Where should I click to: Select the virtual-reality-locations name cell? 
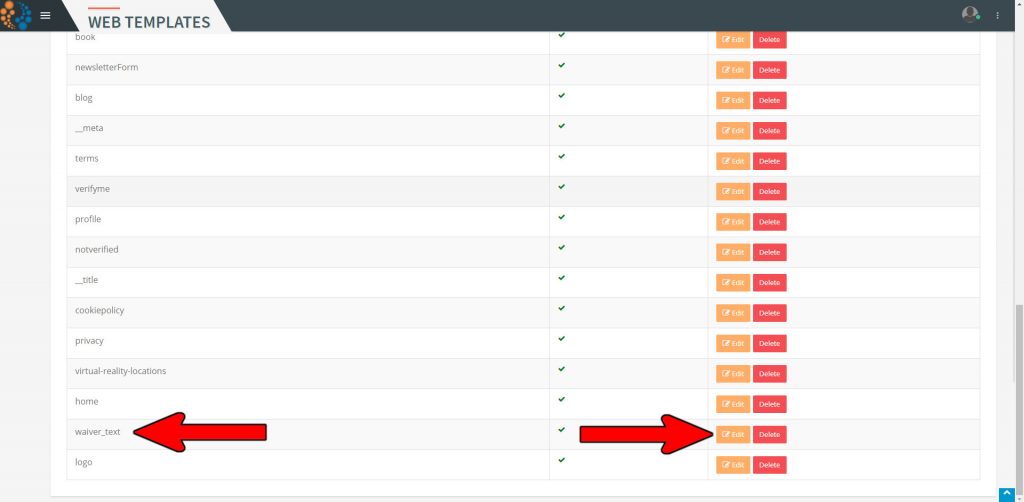point(308,373)
